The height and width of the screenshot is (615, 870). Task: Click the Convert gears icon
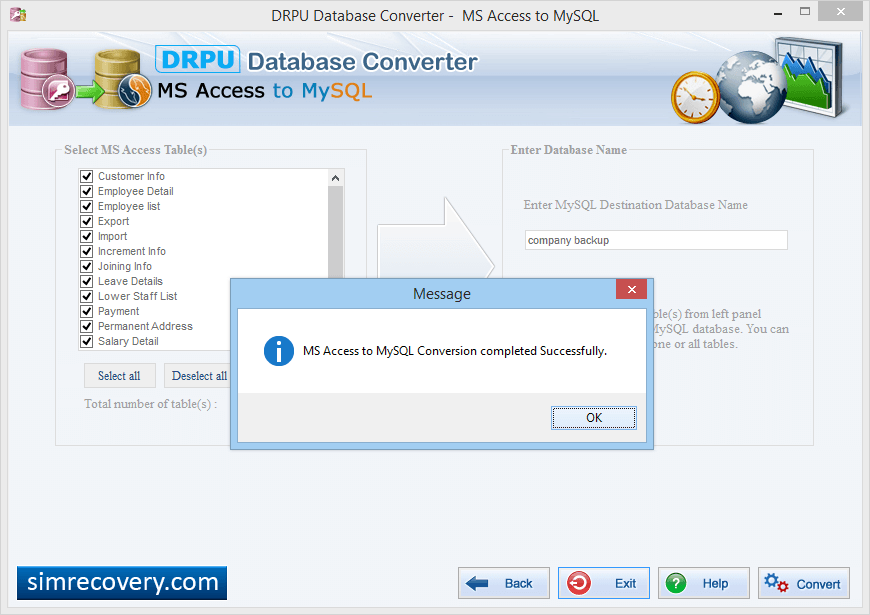(776, 583)
